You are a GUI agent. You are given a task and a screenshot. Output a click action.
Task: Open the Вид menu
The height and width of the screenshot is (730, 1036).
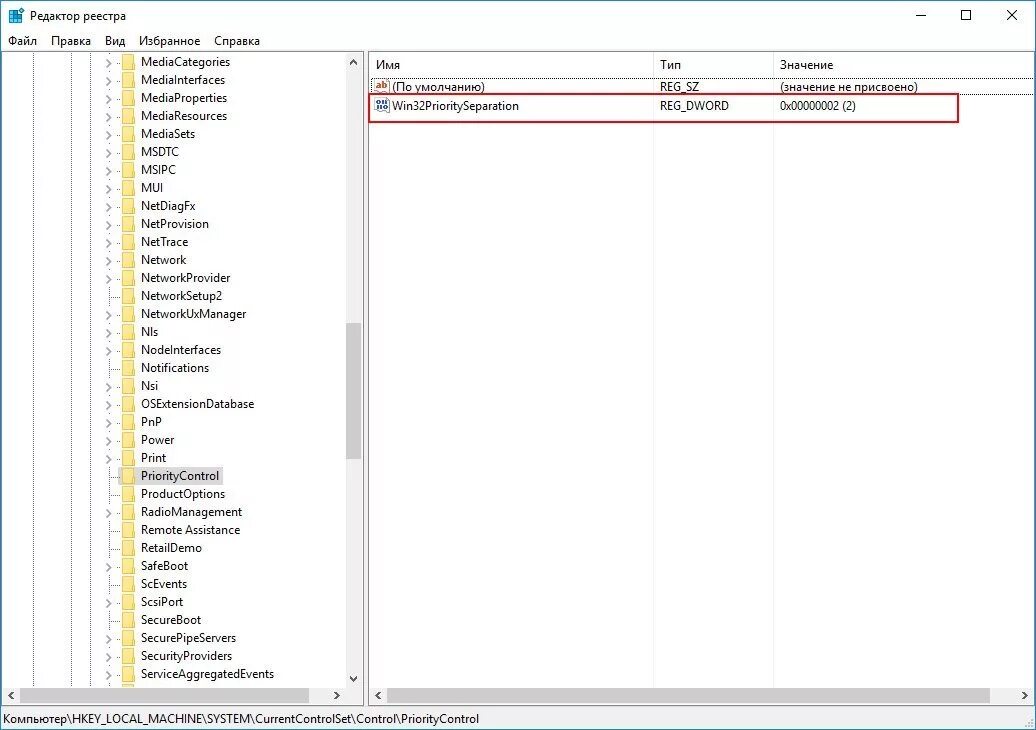click(115, 41)
